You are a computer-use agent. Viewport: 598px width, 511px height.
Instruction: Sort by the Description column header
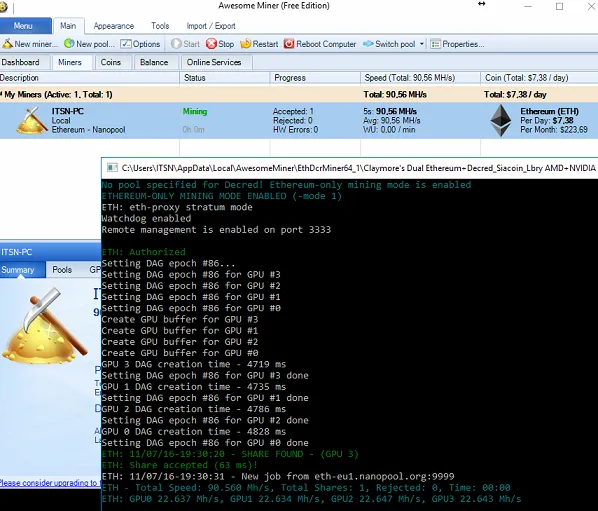pos(89,78)
